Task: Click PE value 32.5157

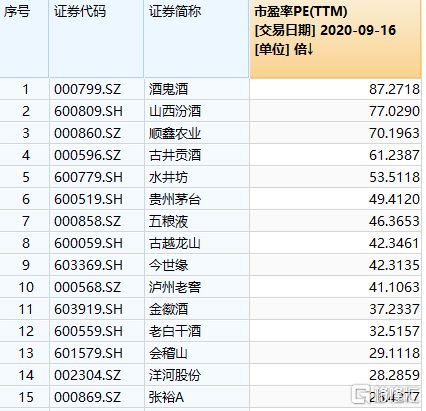Action: click(394, 331)
